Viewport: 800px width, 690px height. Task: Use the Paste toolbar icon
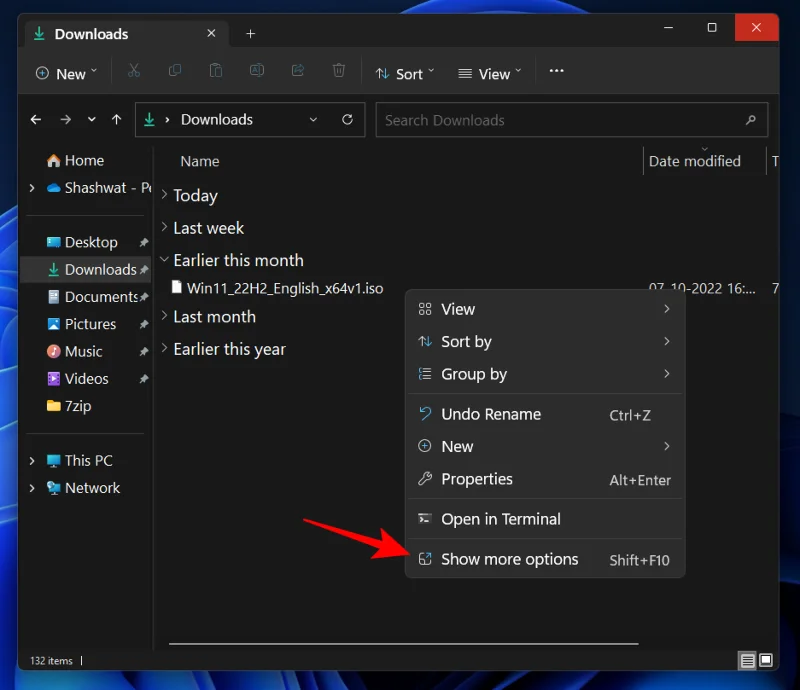(215, 71)
